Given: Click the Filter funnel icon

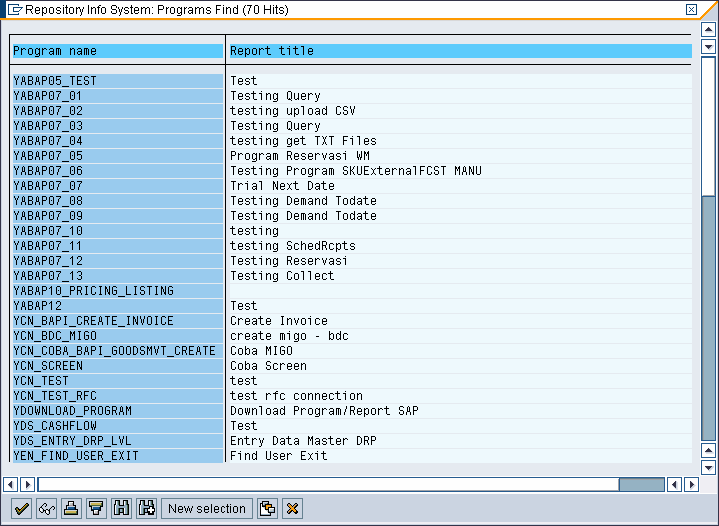Looking at the screenshot, I should tap(96, 509).
